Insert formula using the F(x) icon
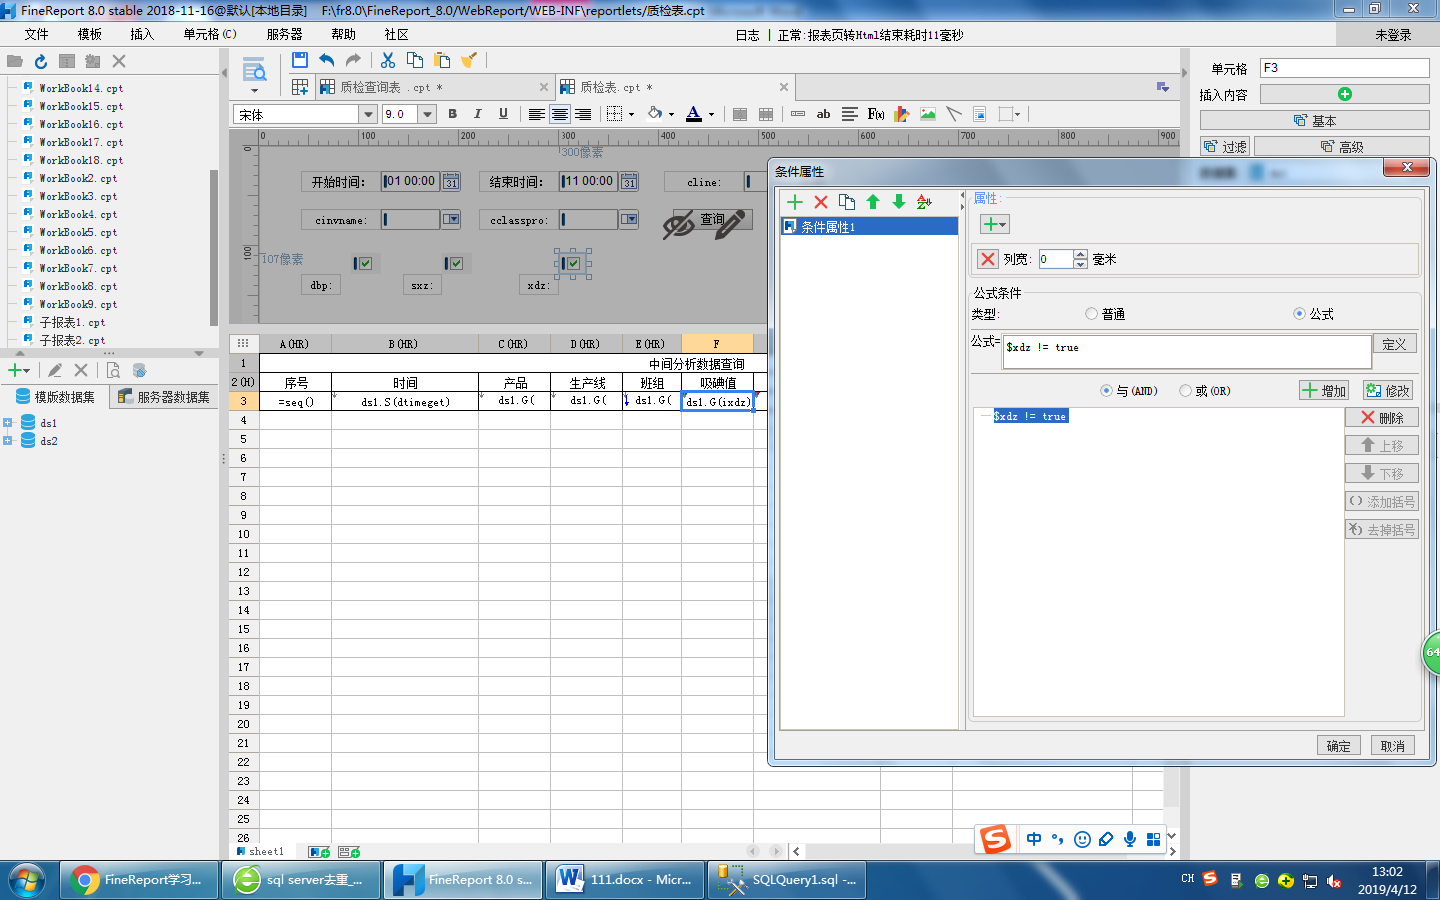 click(x=876, y=114)
